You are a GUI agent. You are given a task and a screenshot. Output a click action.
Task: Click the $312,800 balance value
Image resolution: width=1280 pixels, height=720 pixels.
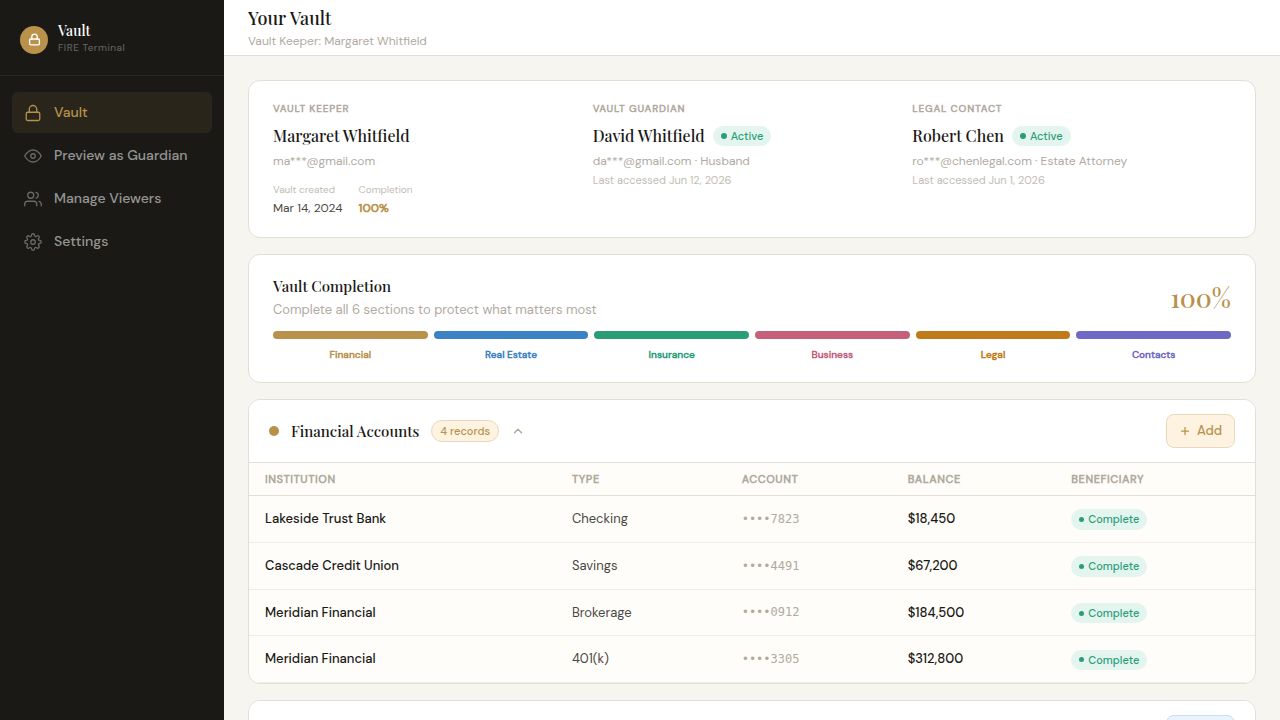click(x=935, y=658)
